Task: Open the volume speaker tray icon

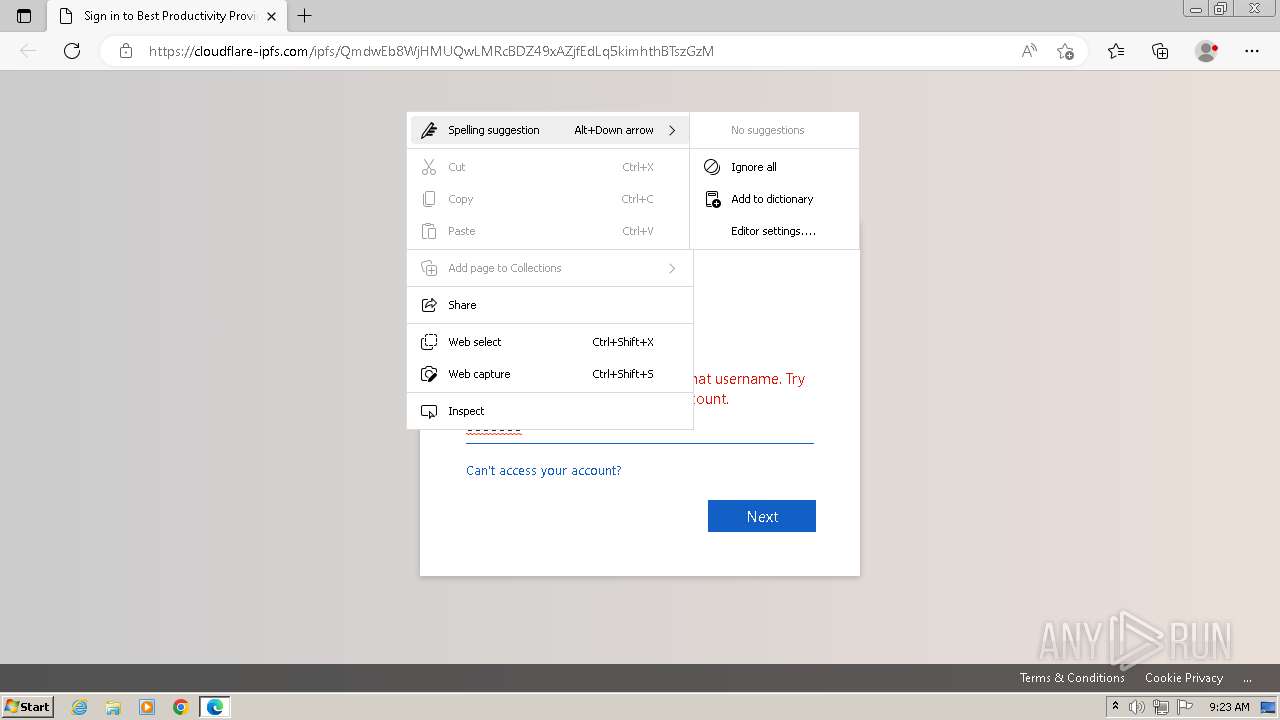Action: pyautogui.click(x=1136, y=707)
